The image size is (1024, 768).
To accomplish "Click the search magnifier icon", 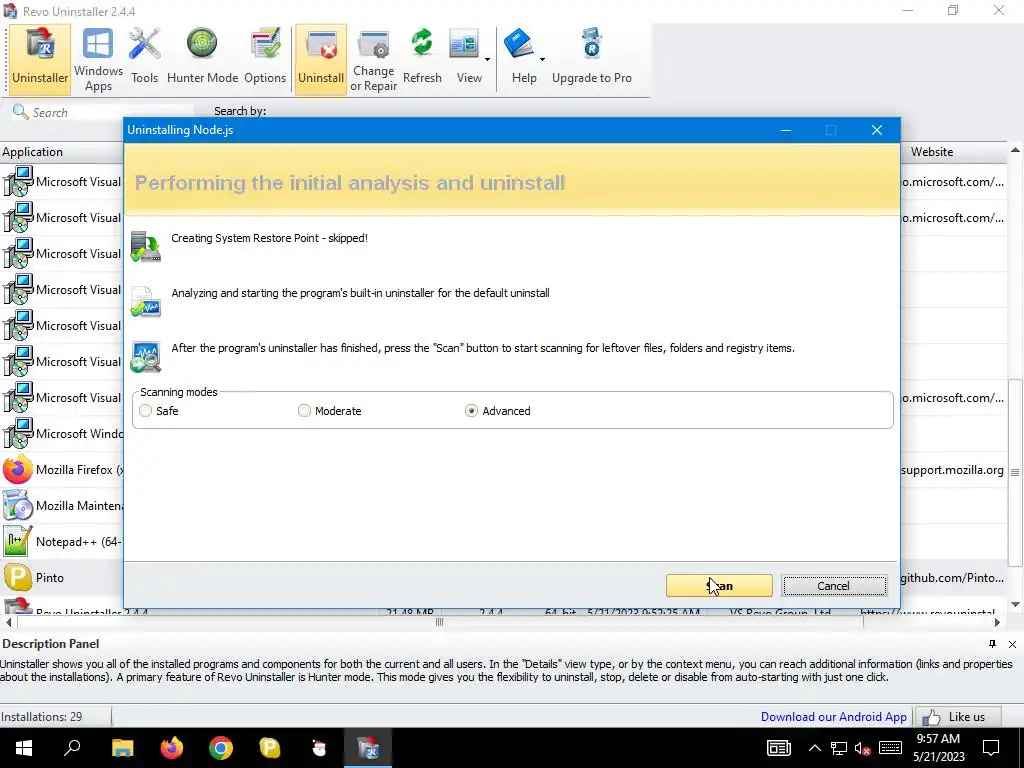I will 20,112.
